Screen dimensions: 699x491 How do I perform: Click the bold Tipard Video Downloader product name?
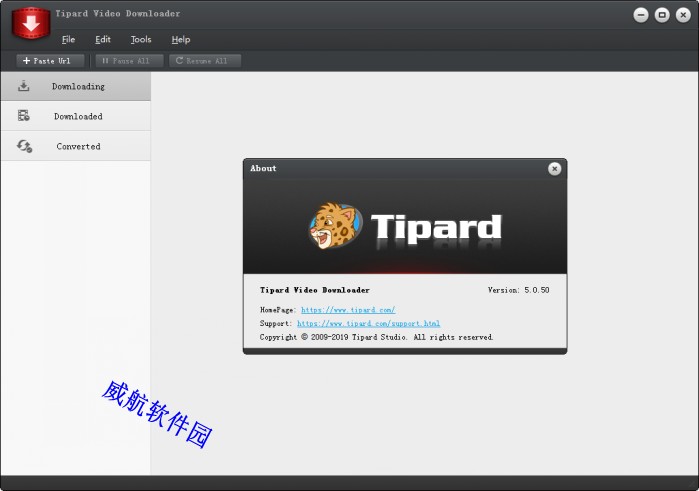[x=315, y=290]
